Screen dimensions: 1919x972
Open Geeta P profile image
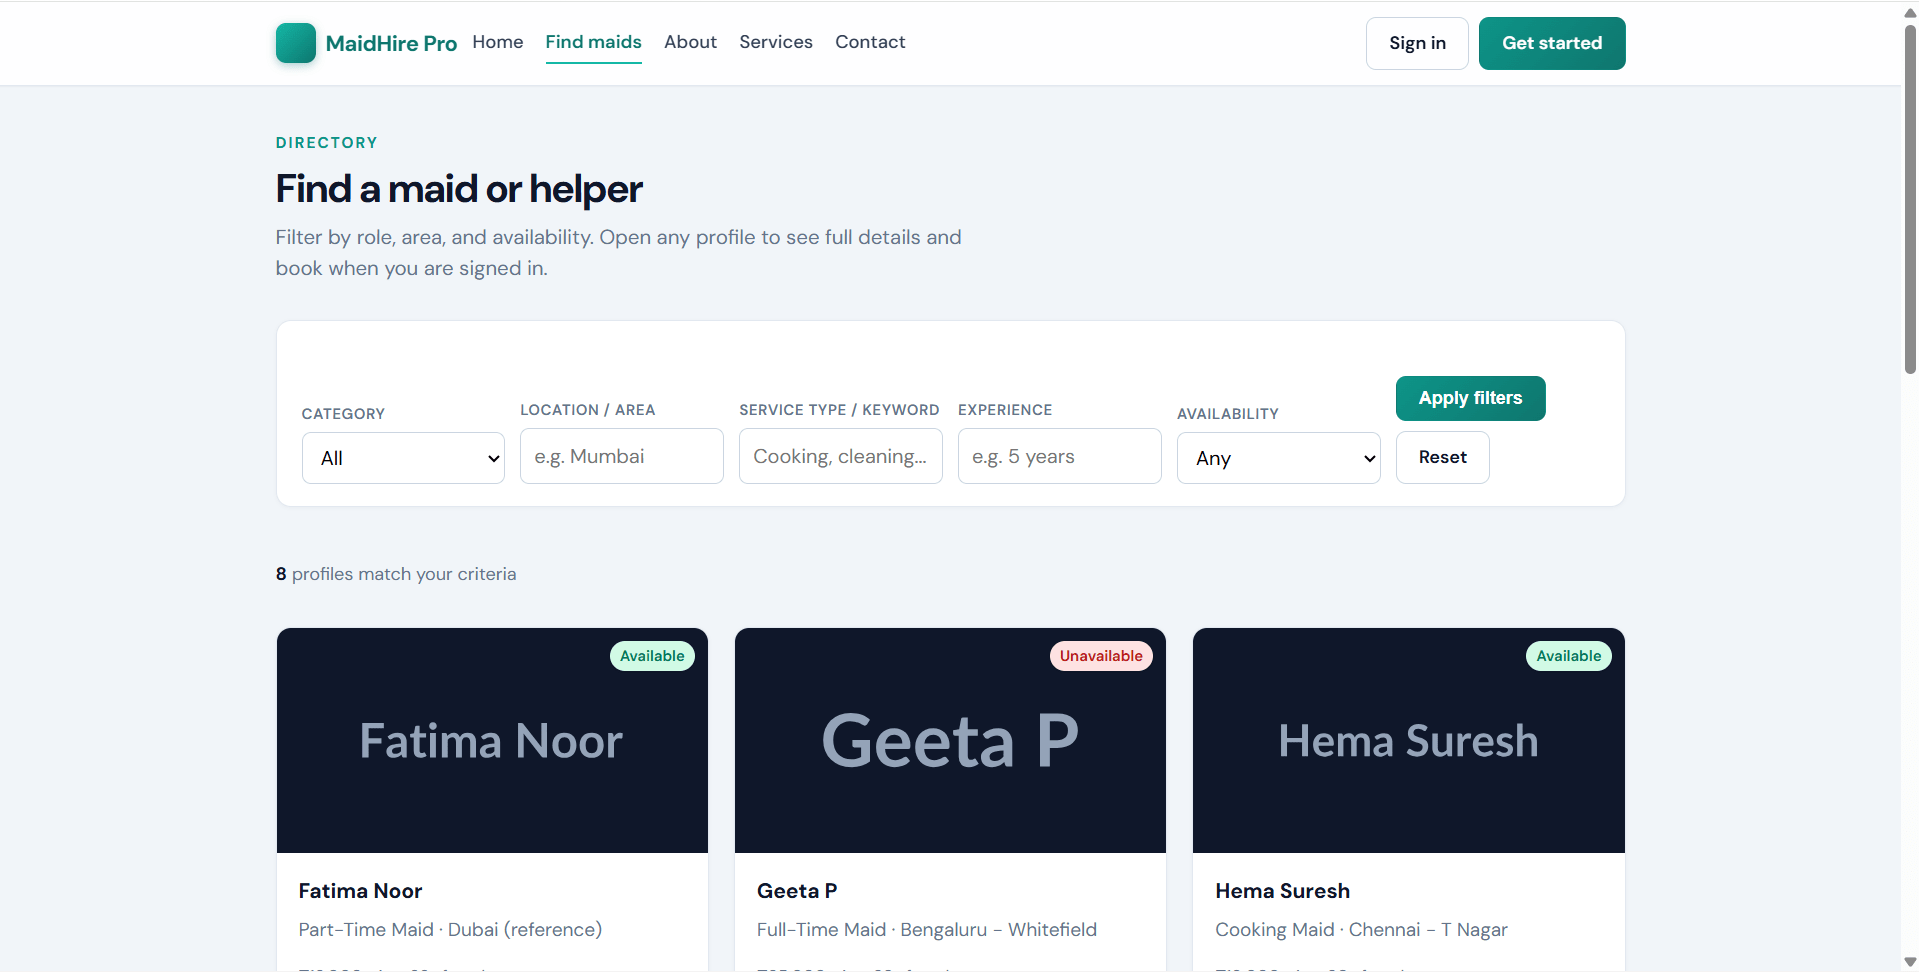tap(950, 740)
